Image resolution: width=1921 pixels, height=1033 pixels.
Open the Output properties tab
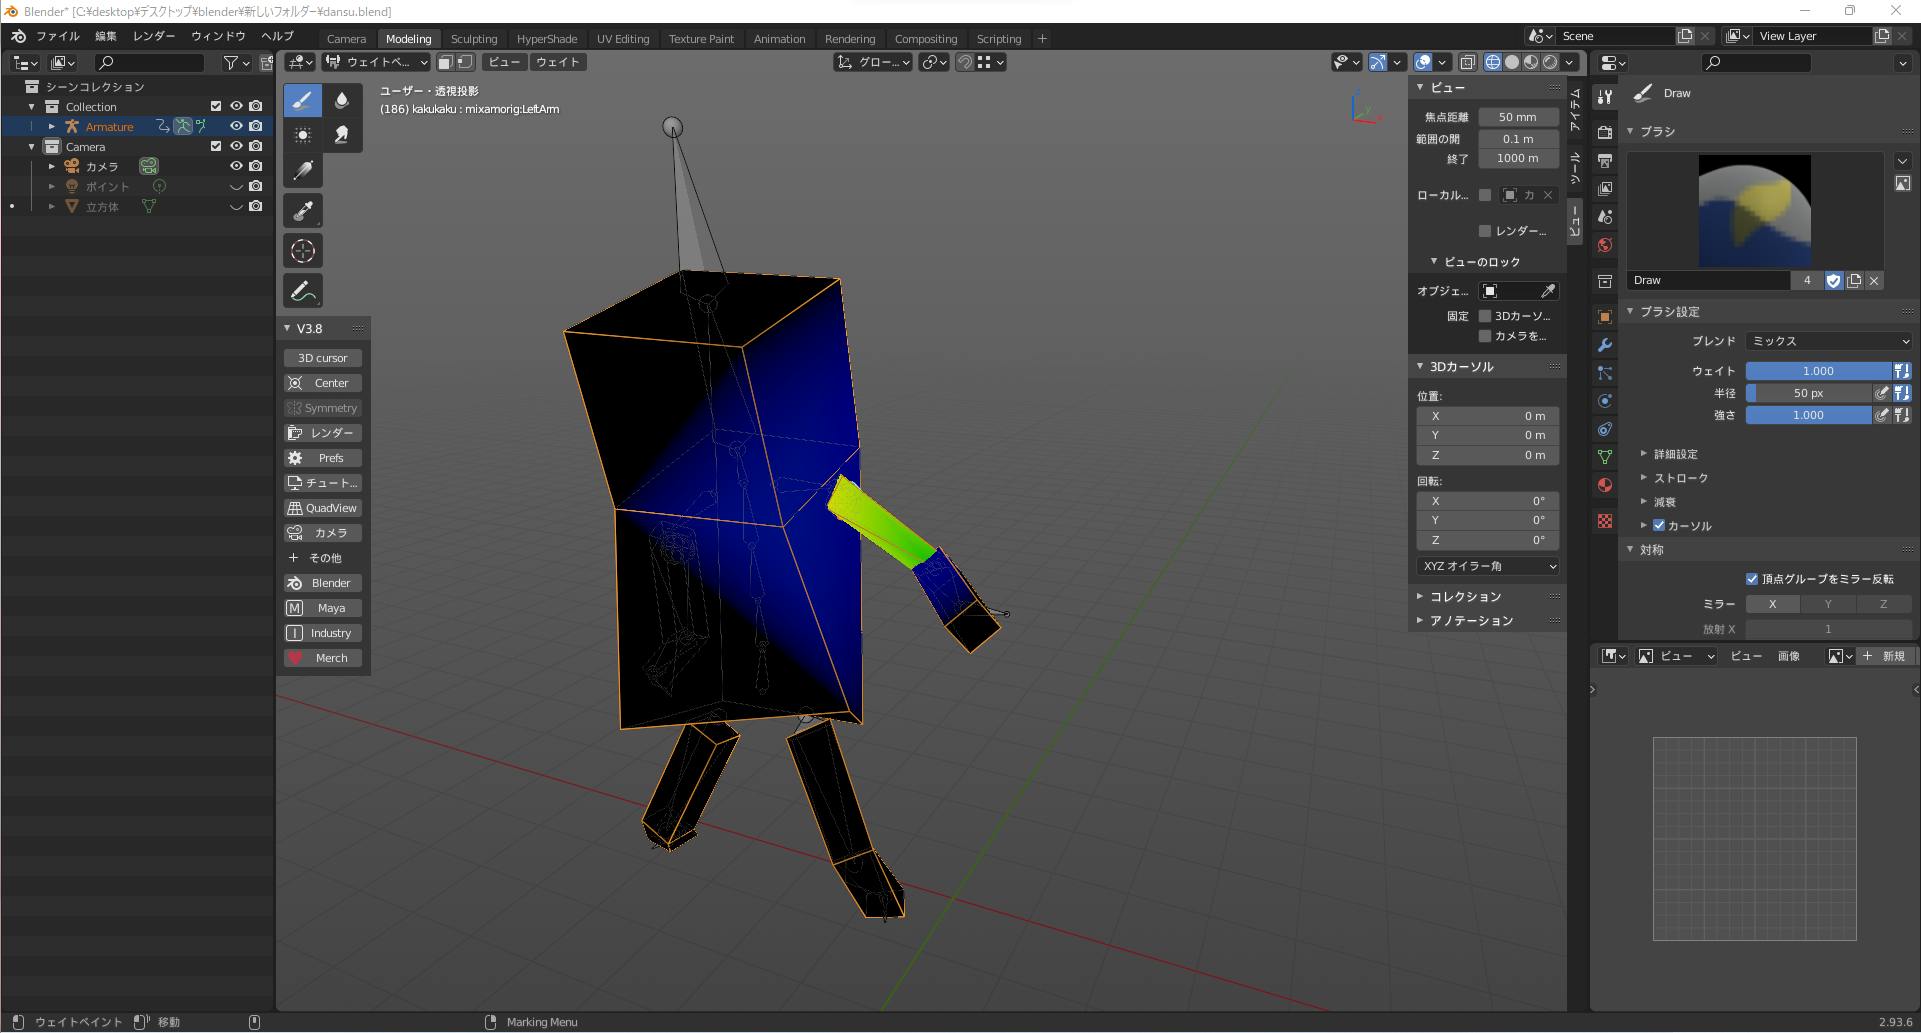click(1605, 160)
